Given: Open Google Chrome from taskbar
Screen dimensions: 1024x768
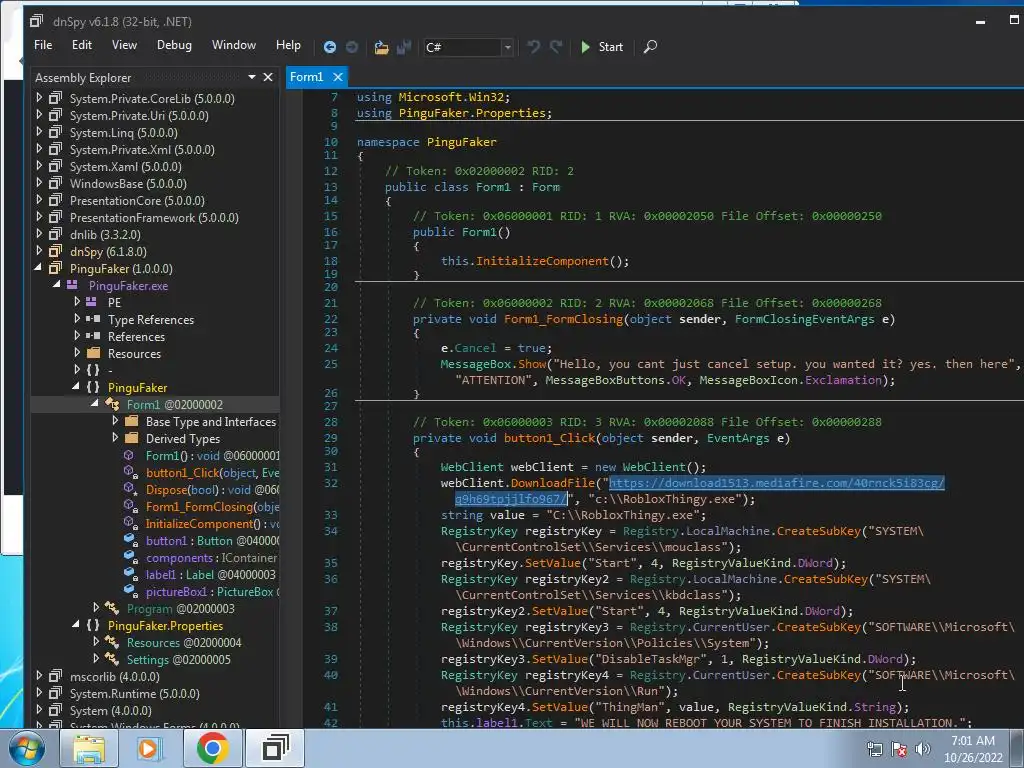Looking at the screenshot, I should point(212,748).
